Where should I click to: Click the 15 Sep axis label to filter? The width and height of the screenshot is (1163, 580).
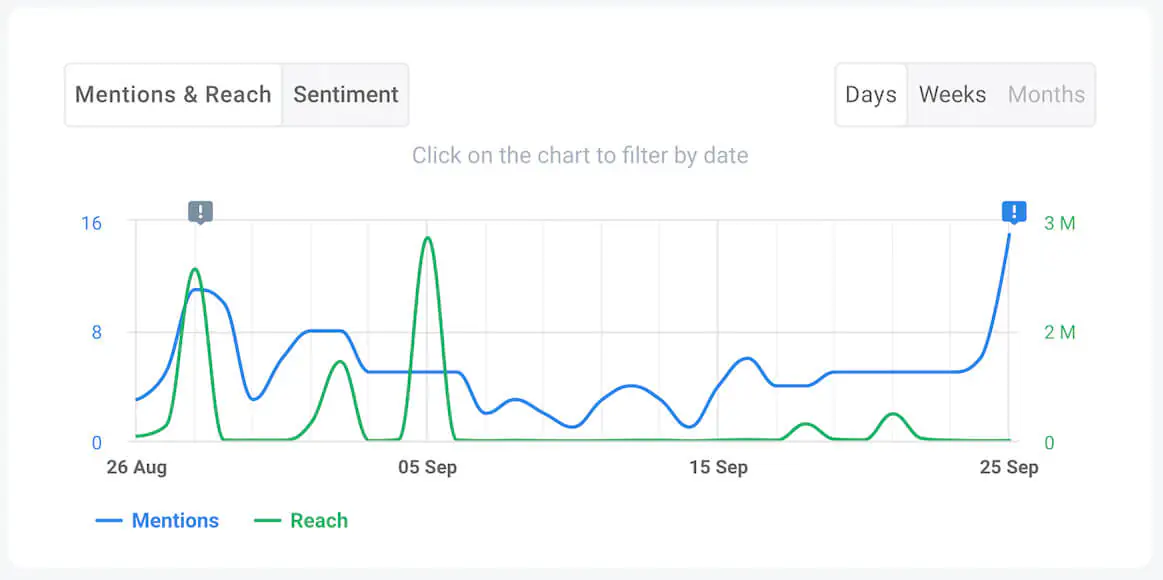tap(719, 466)
